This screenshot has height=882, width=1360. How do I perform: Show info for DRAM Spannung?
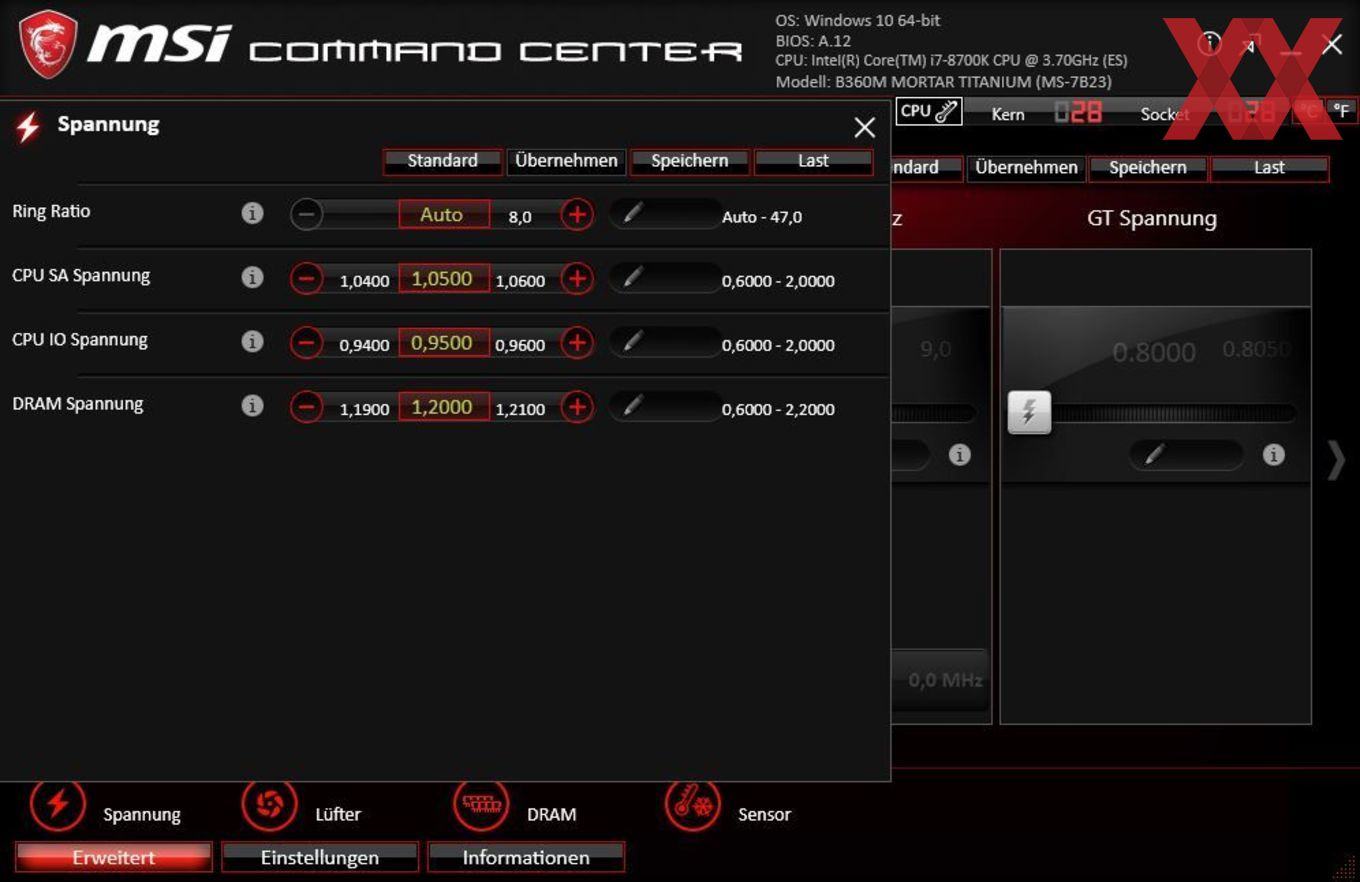[252, 405]
